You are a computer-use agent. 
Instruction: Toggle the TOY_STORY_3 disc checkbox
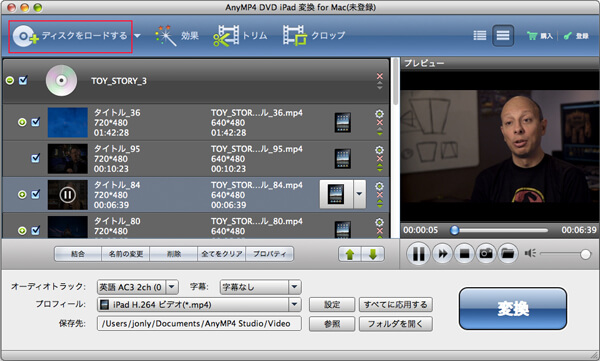pyautogui.click(x=23, y=80)
